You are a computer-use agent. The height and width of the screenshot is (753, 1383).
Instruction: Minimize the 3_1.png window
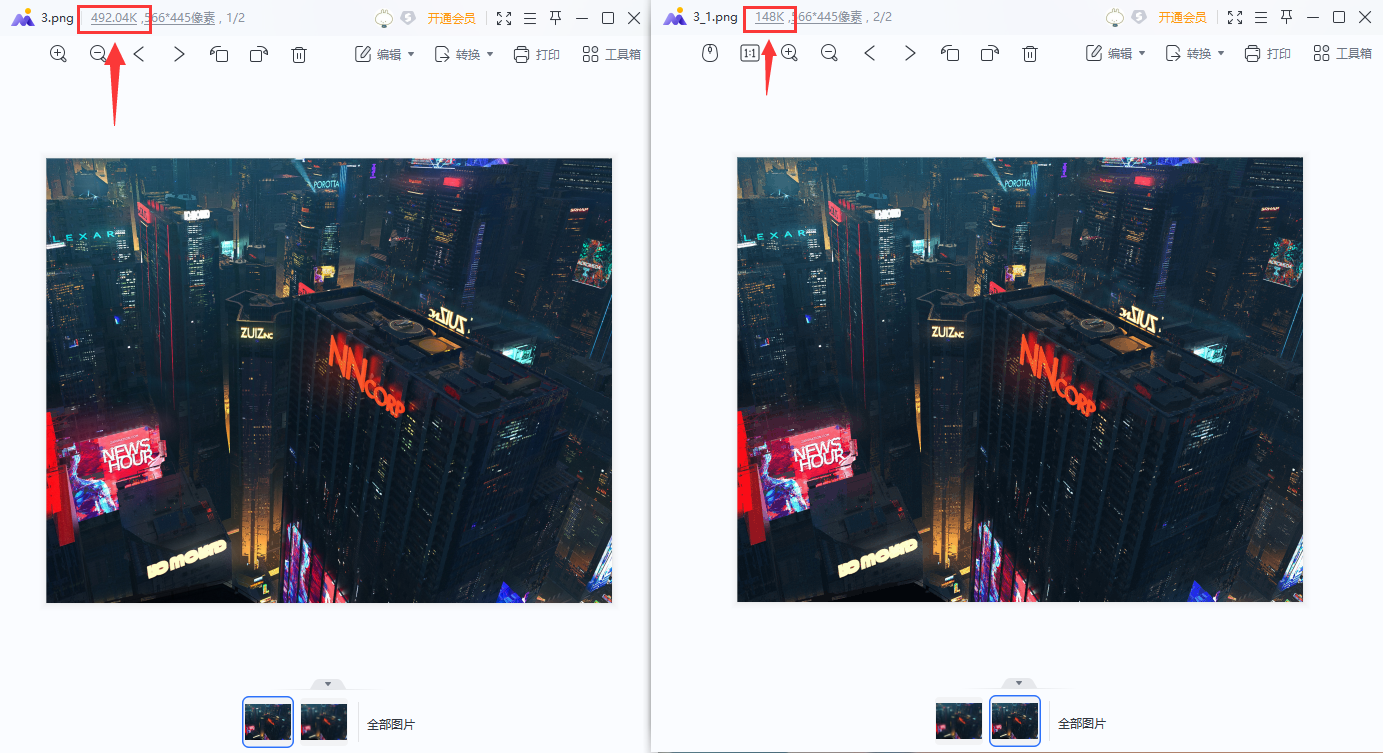pyautogui.click(x=1313, y=18)
